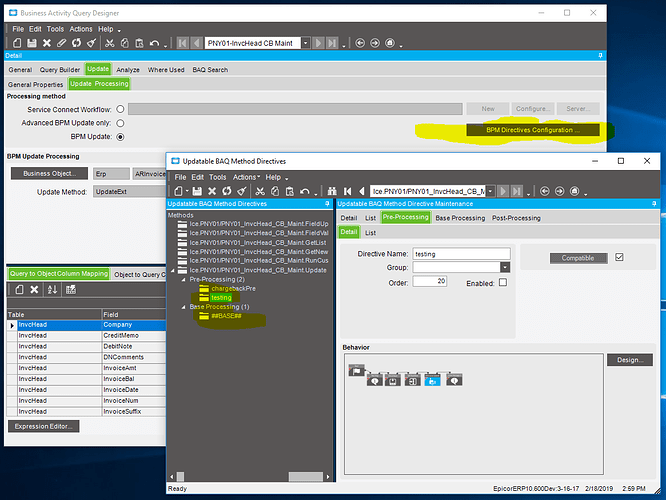Switch to Base Processing tab

coord(460,218)
